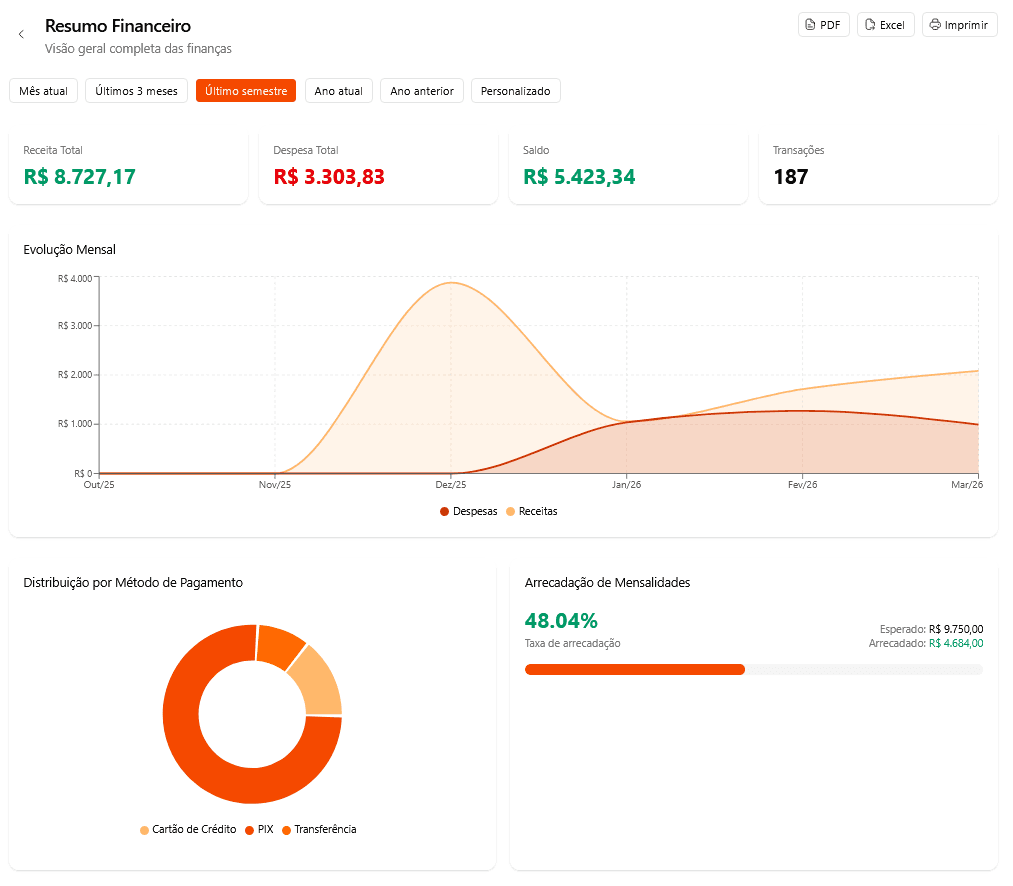Click the Transferência legend item
Screen dimensions: 1013x886
click(x=318, y=829)
